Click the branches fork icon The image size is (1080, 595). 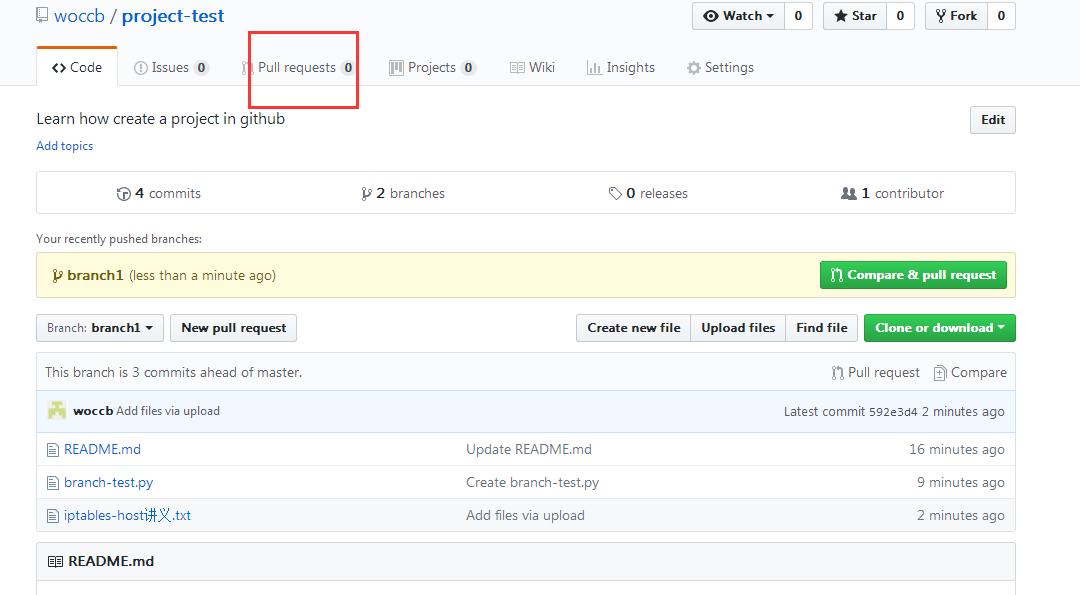366,194
